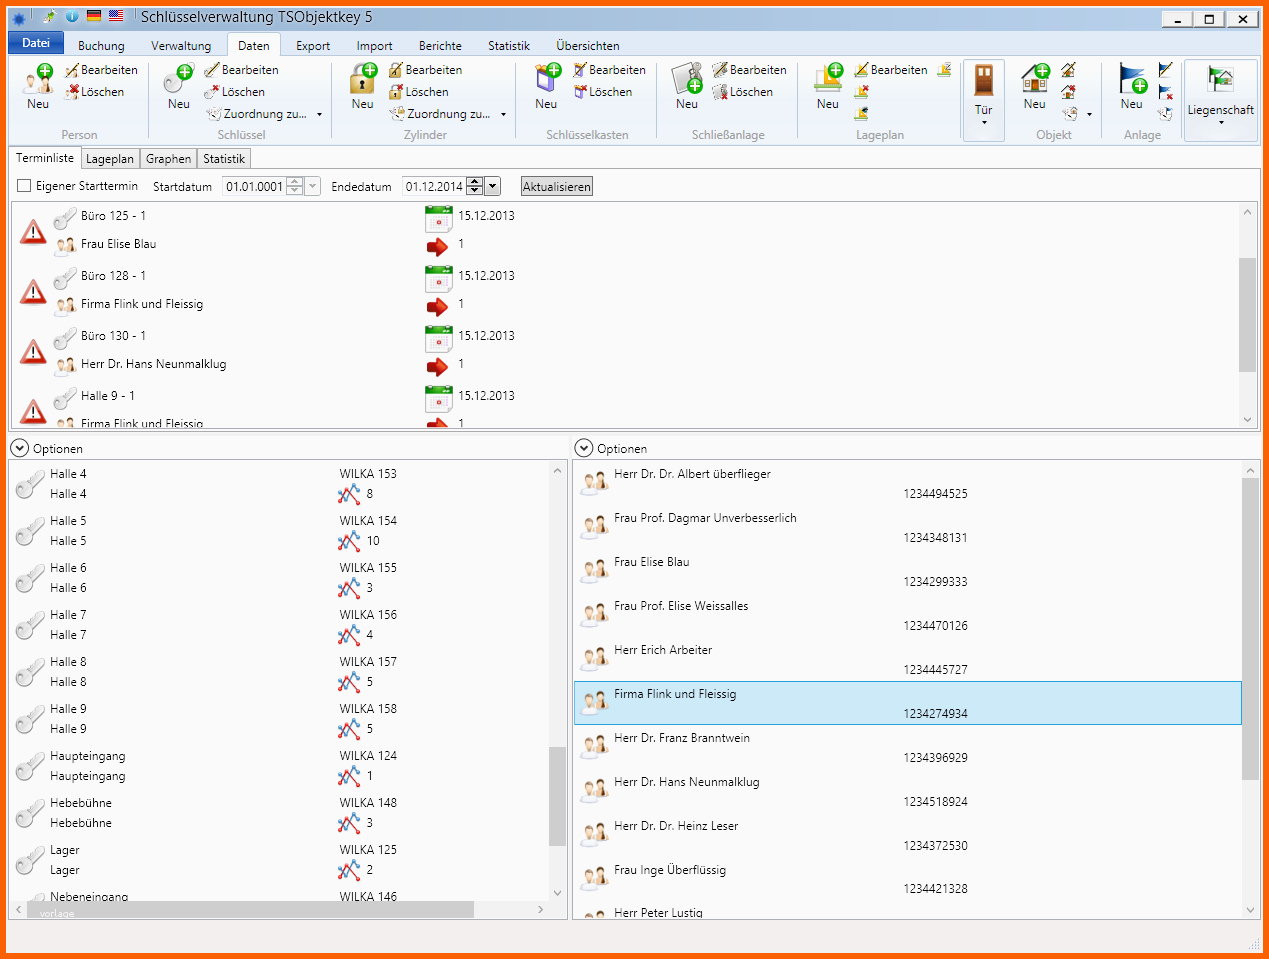
Task: Add a new cylinder with the padlock Neu icon
Action: coord(362,86)
